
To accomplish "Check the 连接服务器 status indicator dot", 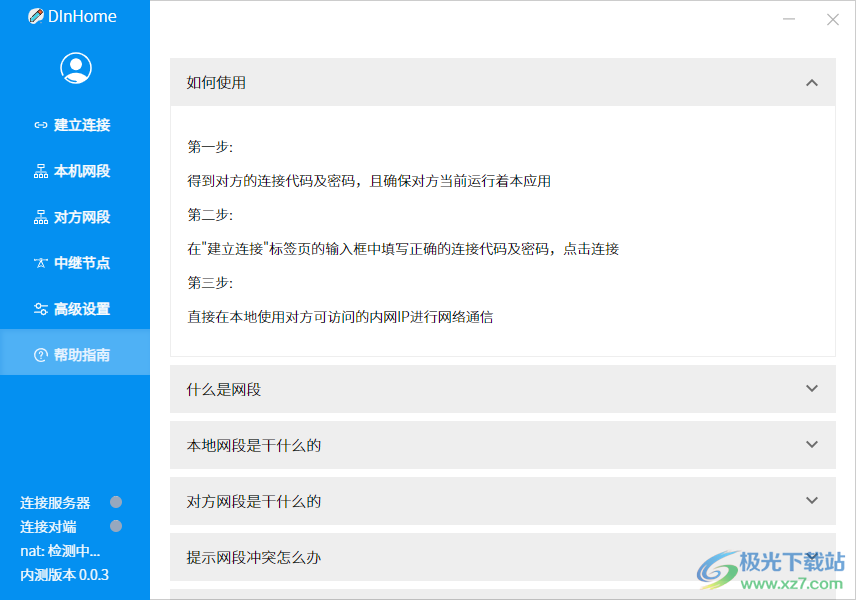I will click(x=116, y=502).
